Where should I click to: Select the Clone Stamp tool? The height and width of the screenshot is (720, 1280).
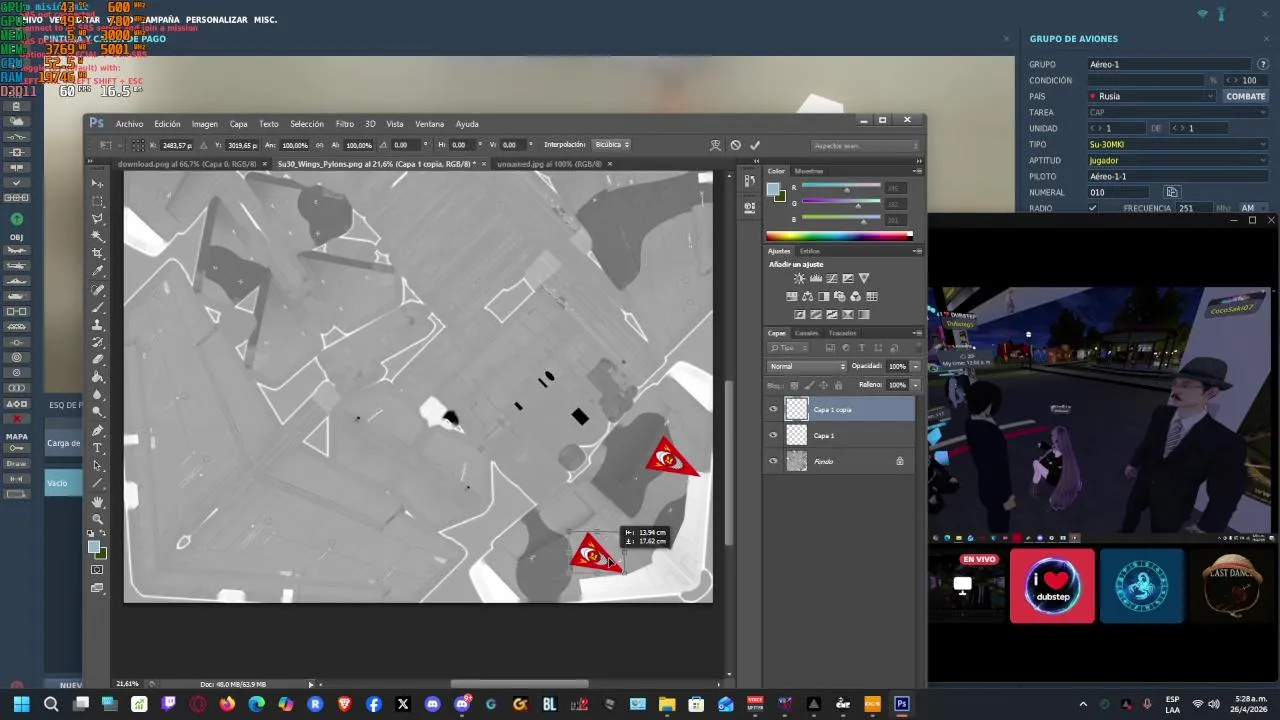[97, 325]
